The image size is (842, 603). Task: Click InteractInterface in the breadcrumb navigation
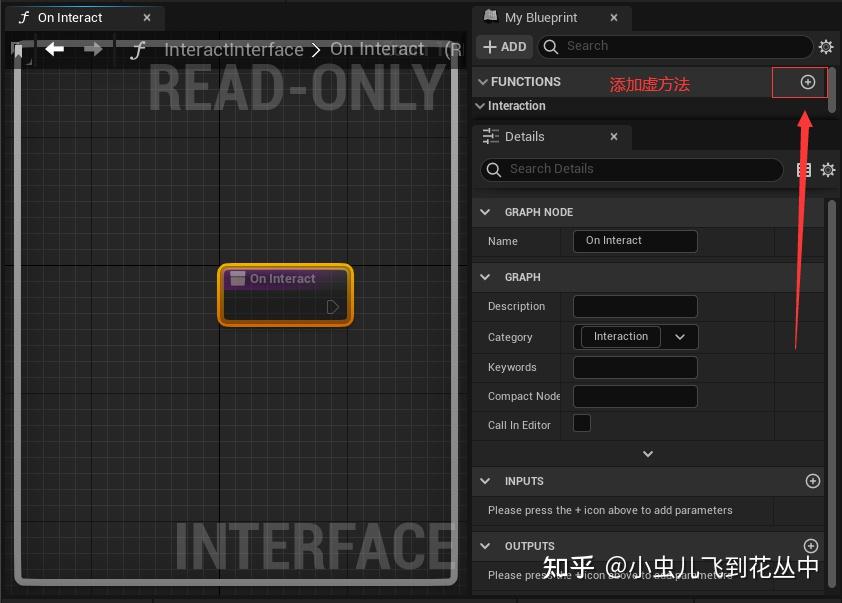234,48
